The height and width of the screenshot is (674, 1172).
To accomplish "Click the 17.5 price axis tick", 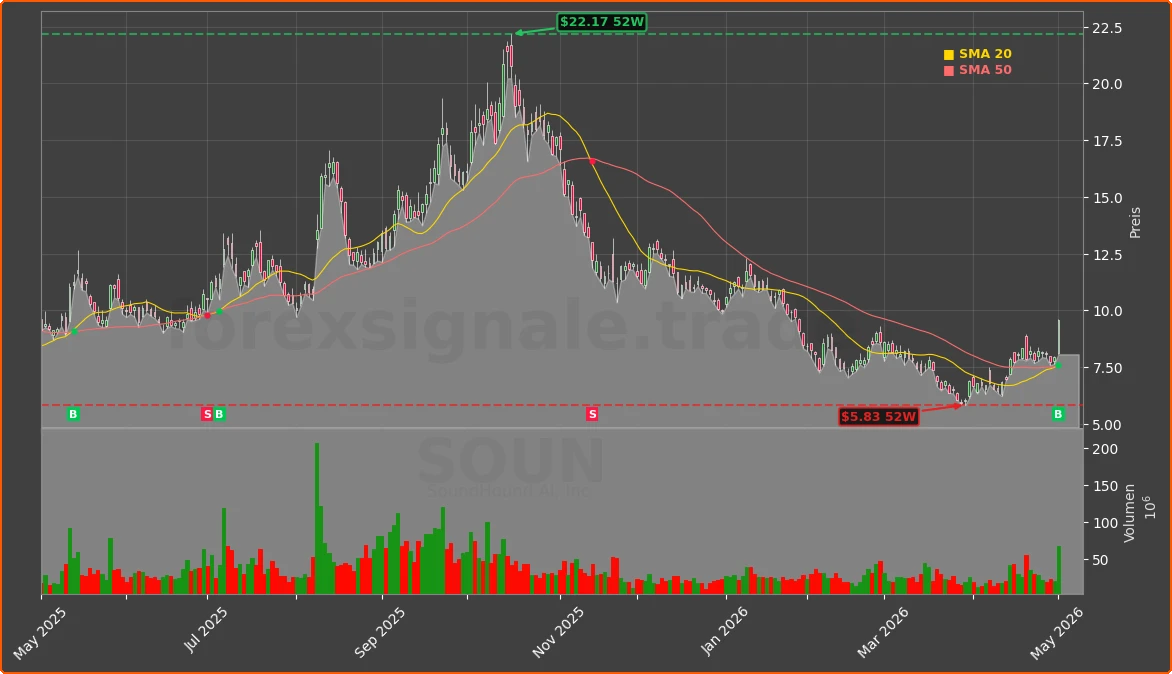I will pyautogui.click(x=1107, y=141).
